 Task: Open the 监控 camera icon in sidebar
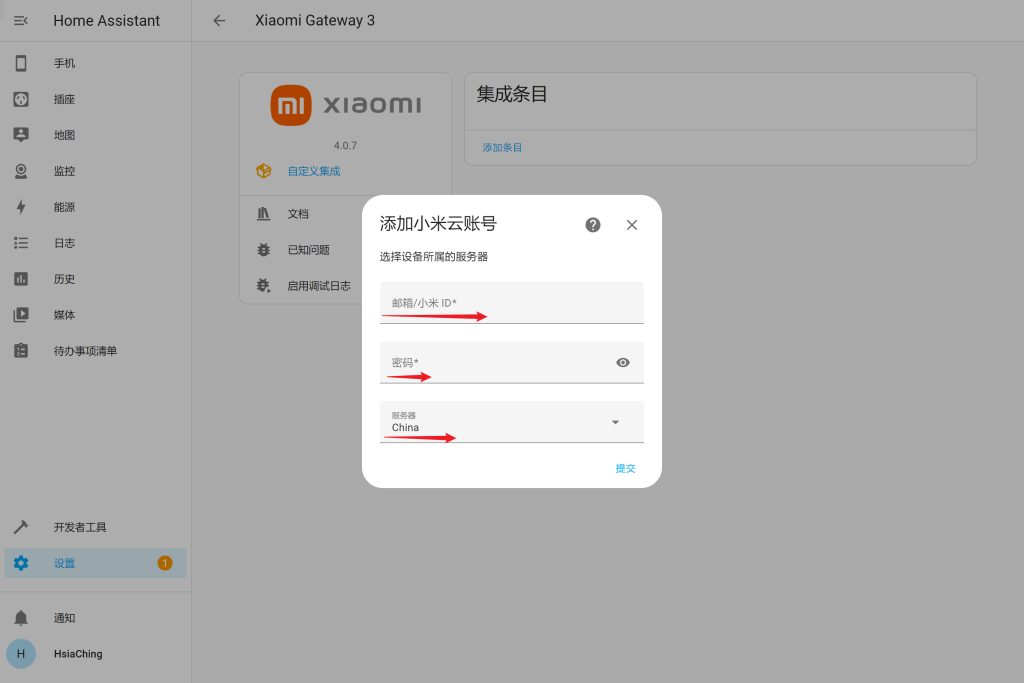[21, 171]
